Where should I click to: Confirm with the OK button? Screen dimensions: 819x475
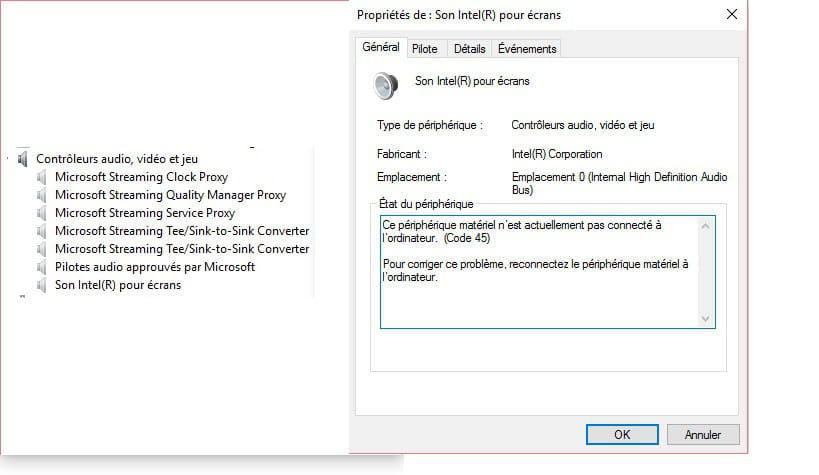(622, 434)
